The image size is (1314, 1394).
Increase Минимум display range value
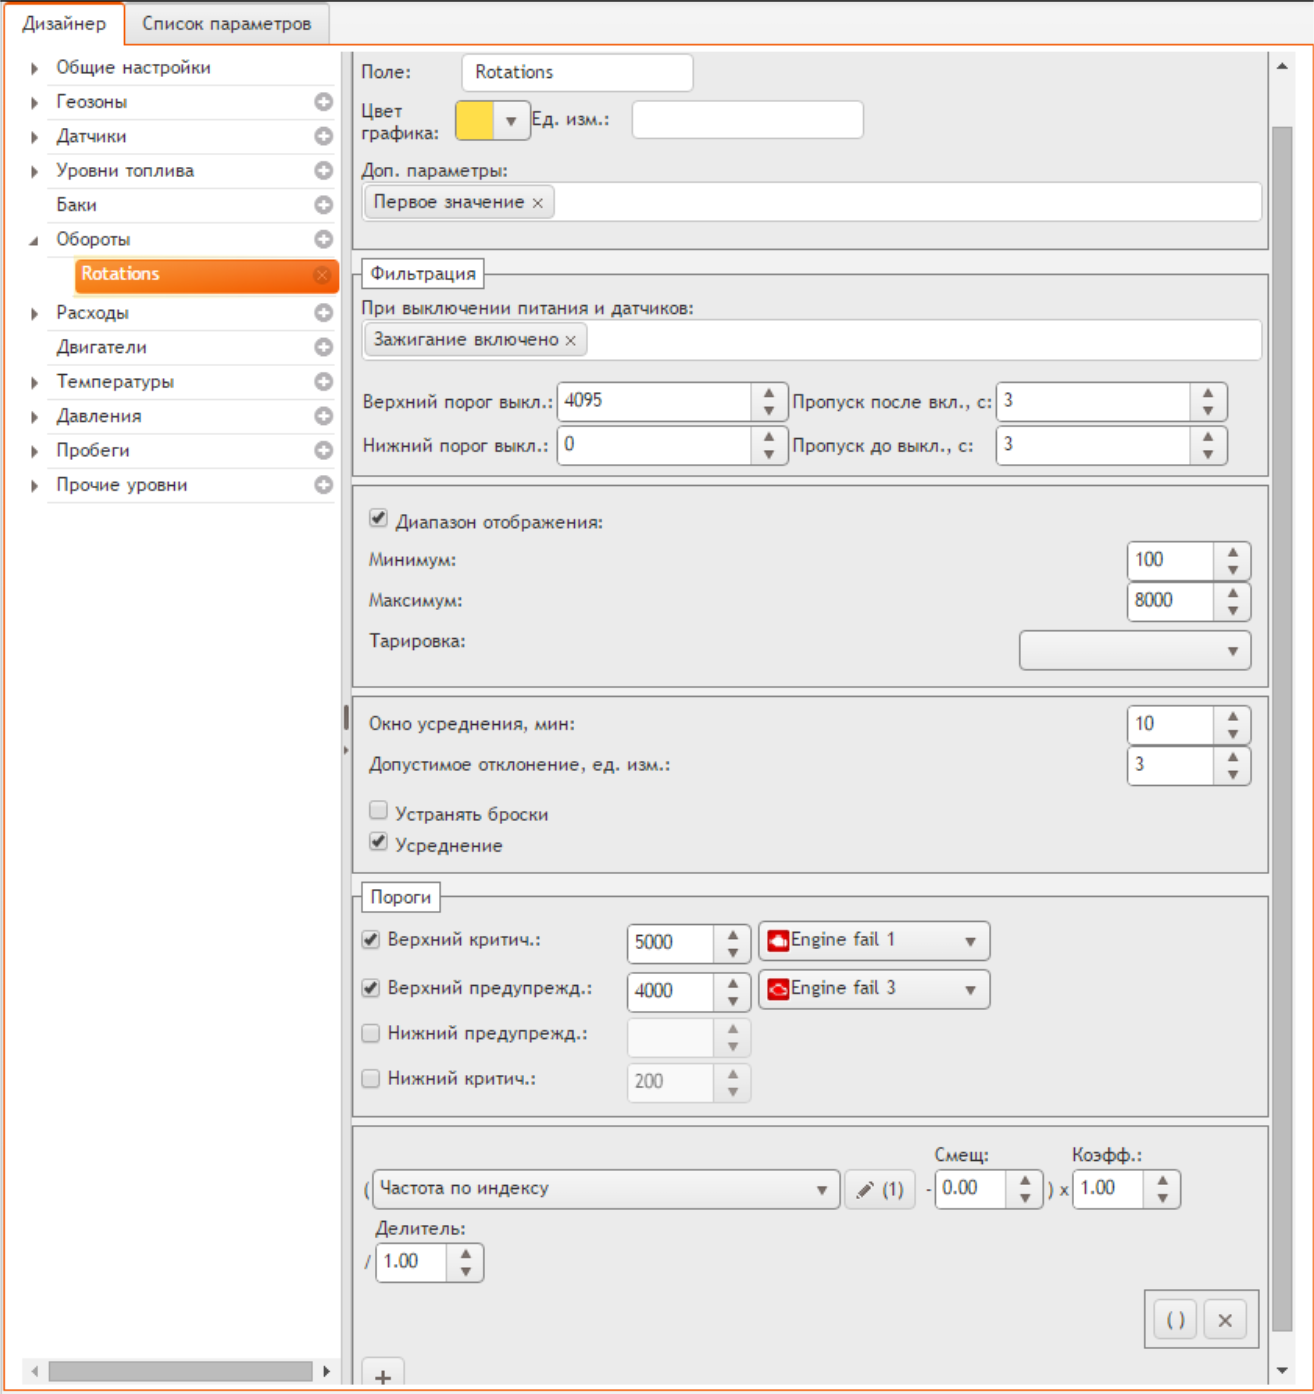(1233, 552)
